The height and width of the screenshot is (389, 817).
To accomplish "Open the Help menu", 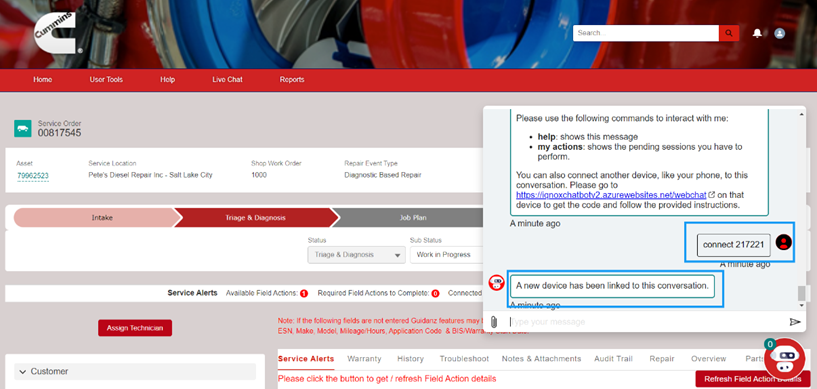I will (x=167, y=80).
